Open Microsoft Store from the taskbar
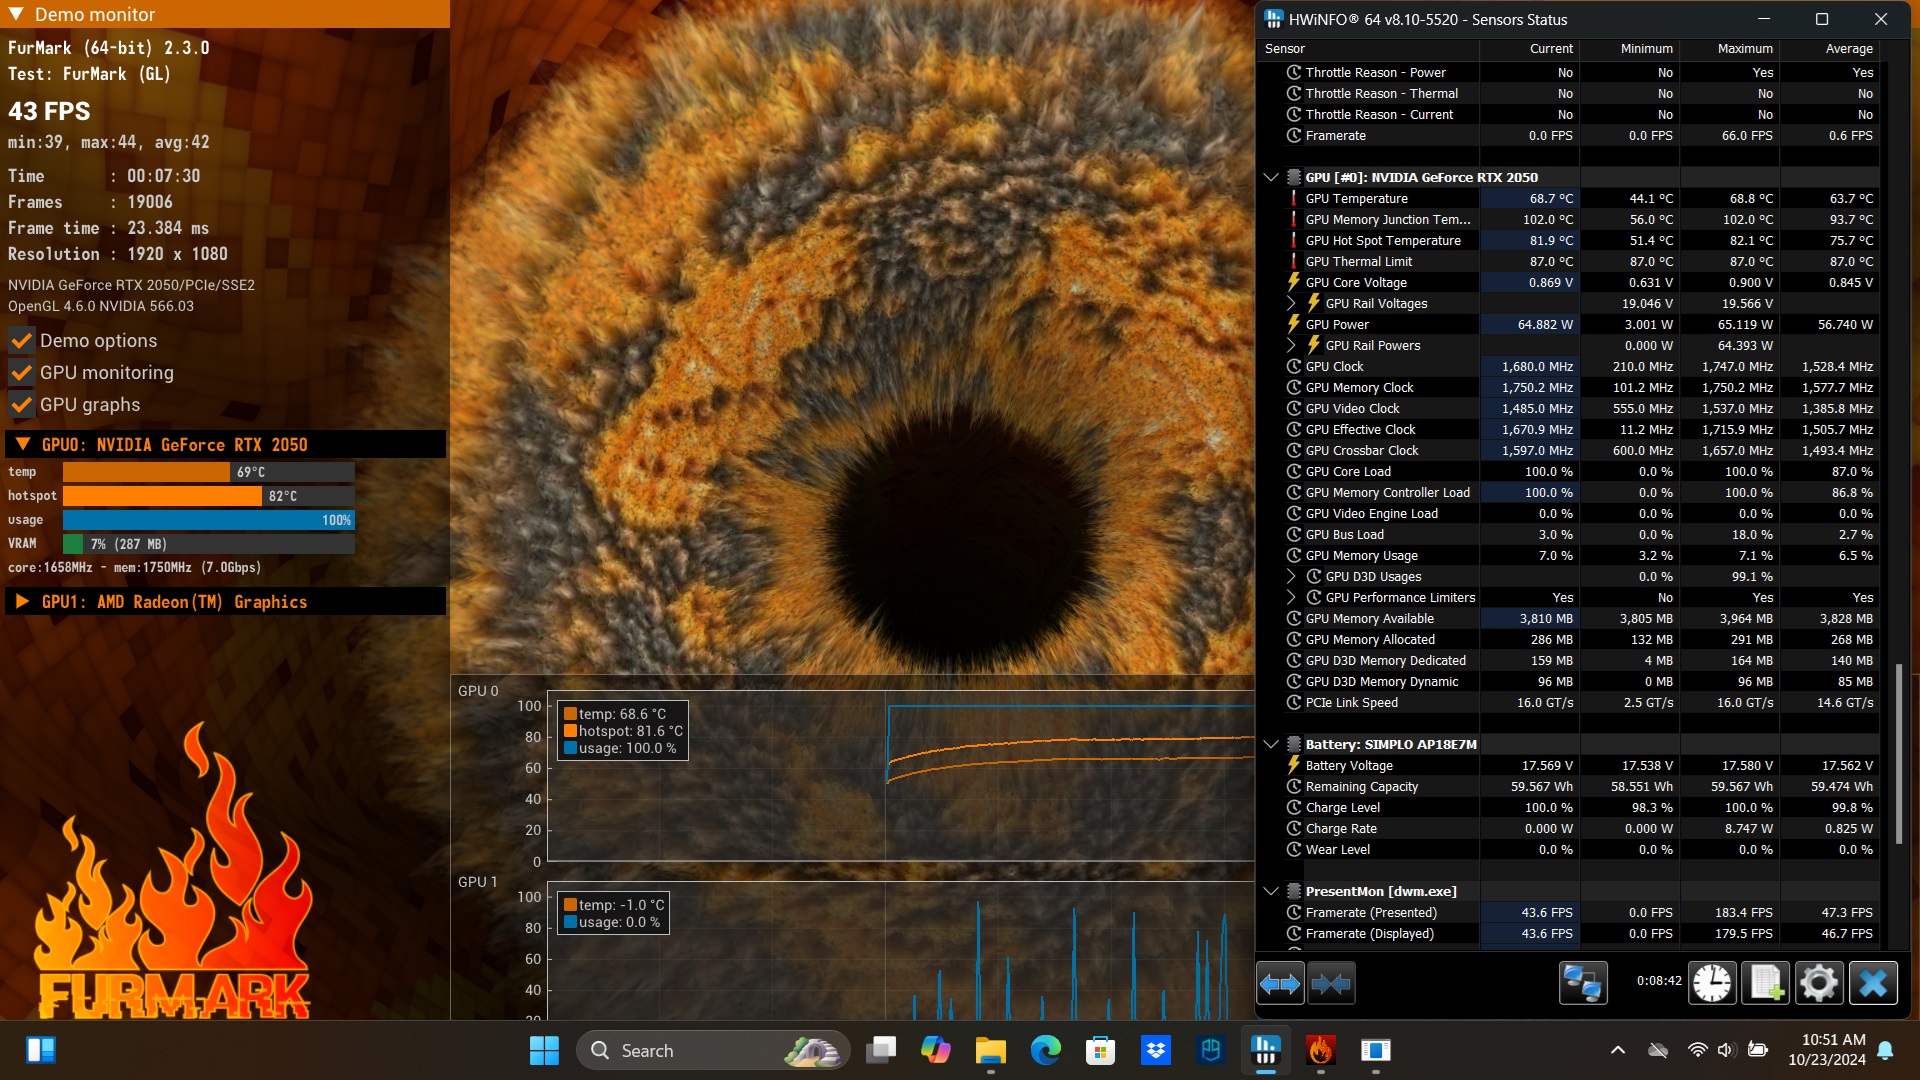 (1101, 1050)
